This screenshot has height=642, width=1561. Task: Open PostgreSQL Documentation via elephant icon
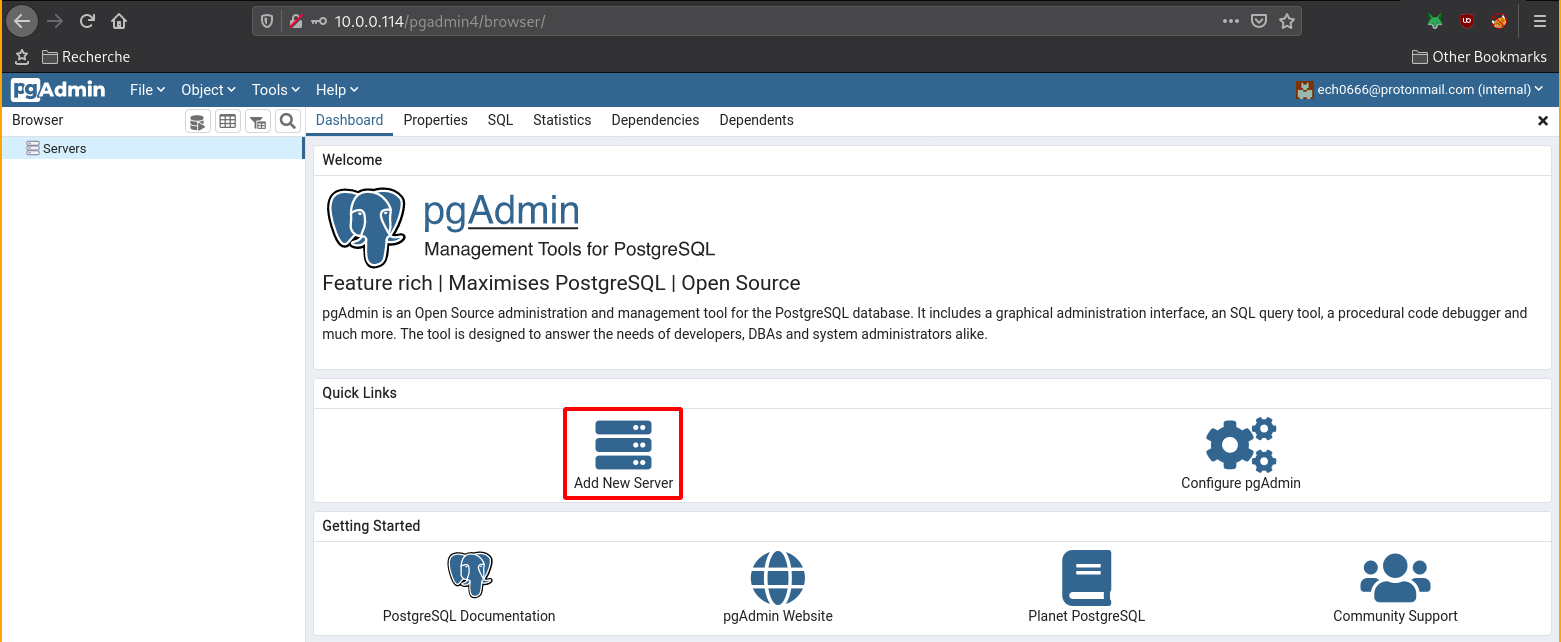point(470,575)
